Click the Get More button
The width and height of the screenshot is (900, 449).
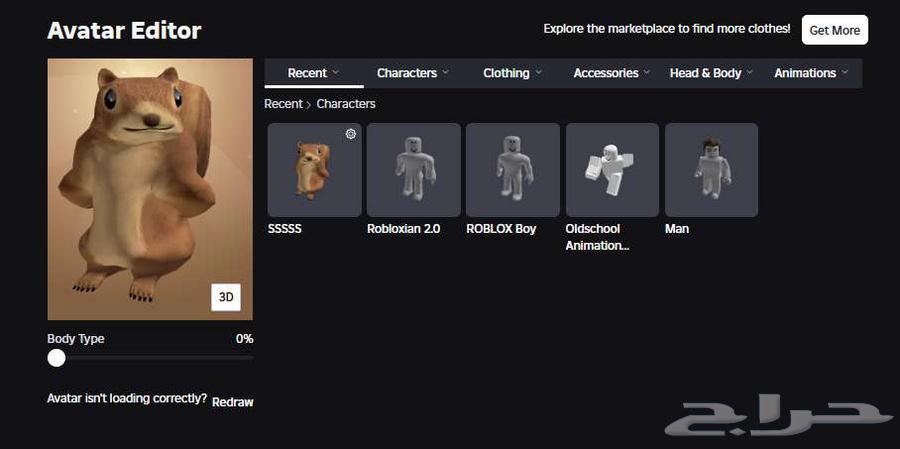[x=835, y=30]
